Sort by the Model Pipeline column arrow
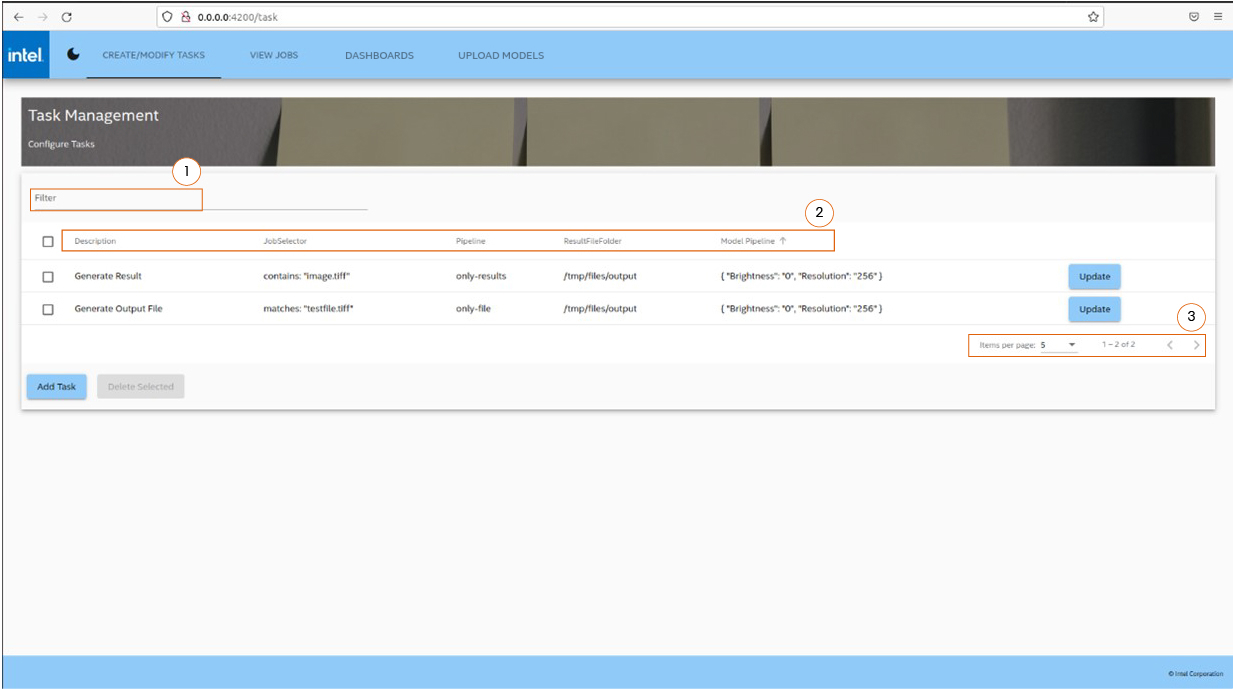Screen dimensions: 1233x689 coord(781,240)
